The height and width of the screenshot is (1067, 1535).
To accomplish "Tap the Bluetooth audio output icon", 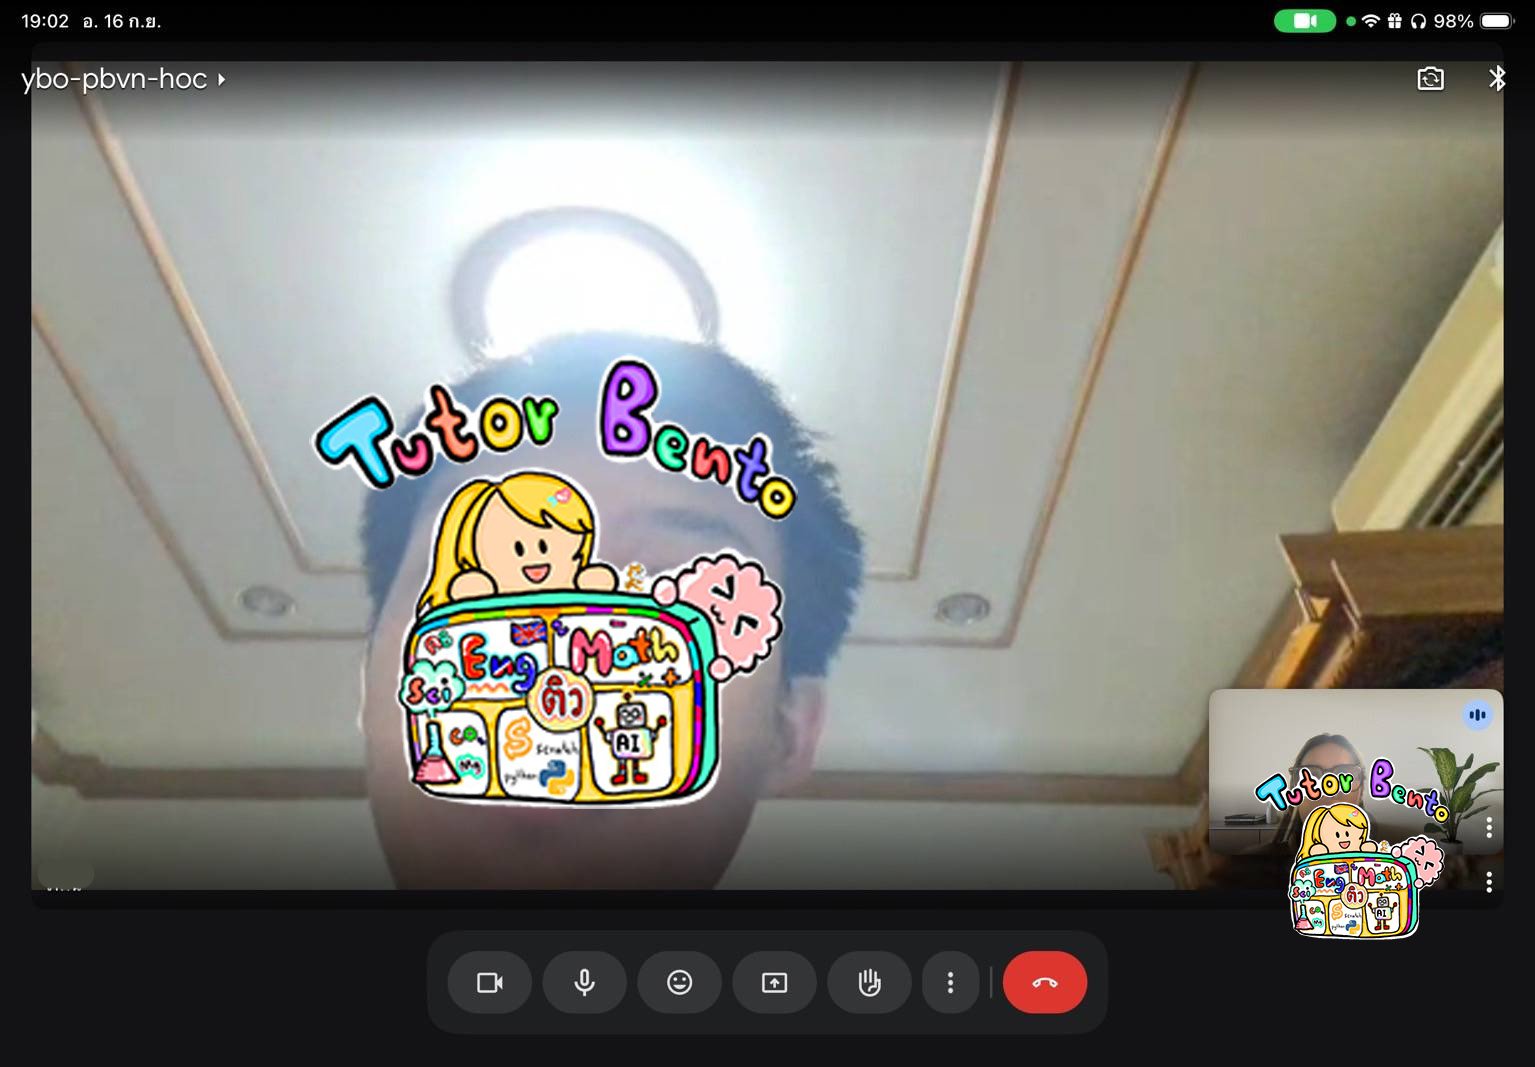I will point(1496,79).
